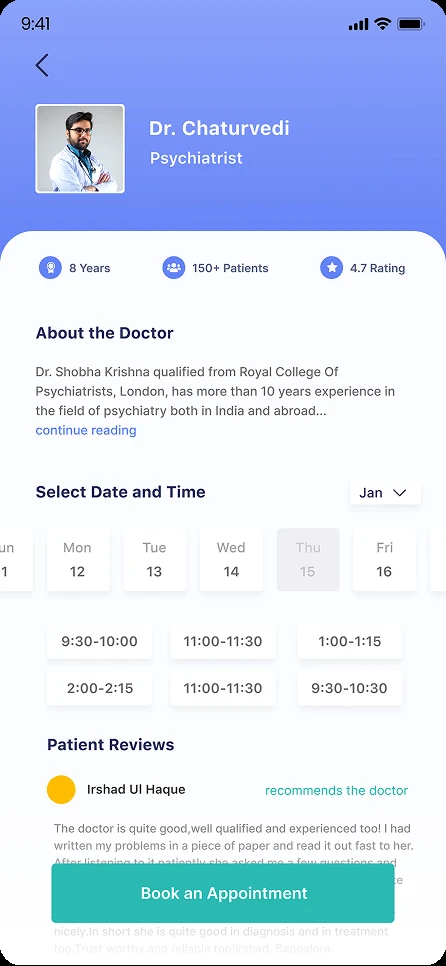The image size is (446, 966).
Task: Click the recommends the doctor label
Action: pyautogui.click(x=336, y=790)
